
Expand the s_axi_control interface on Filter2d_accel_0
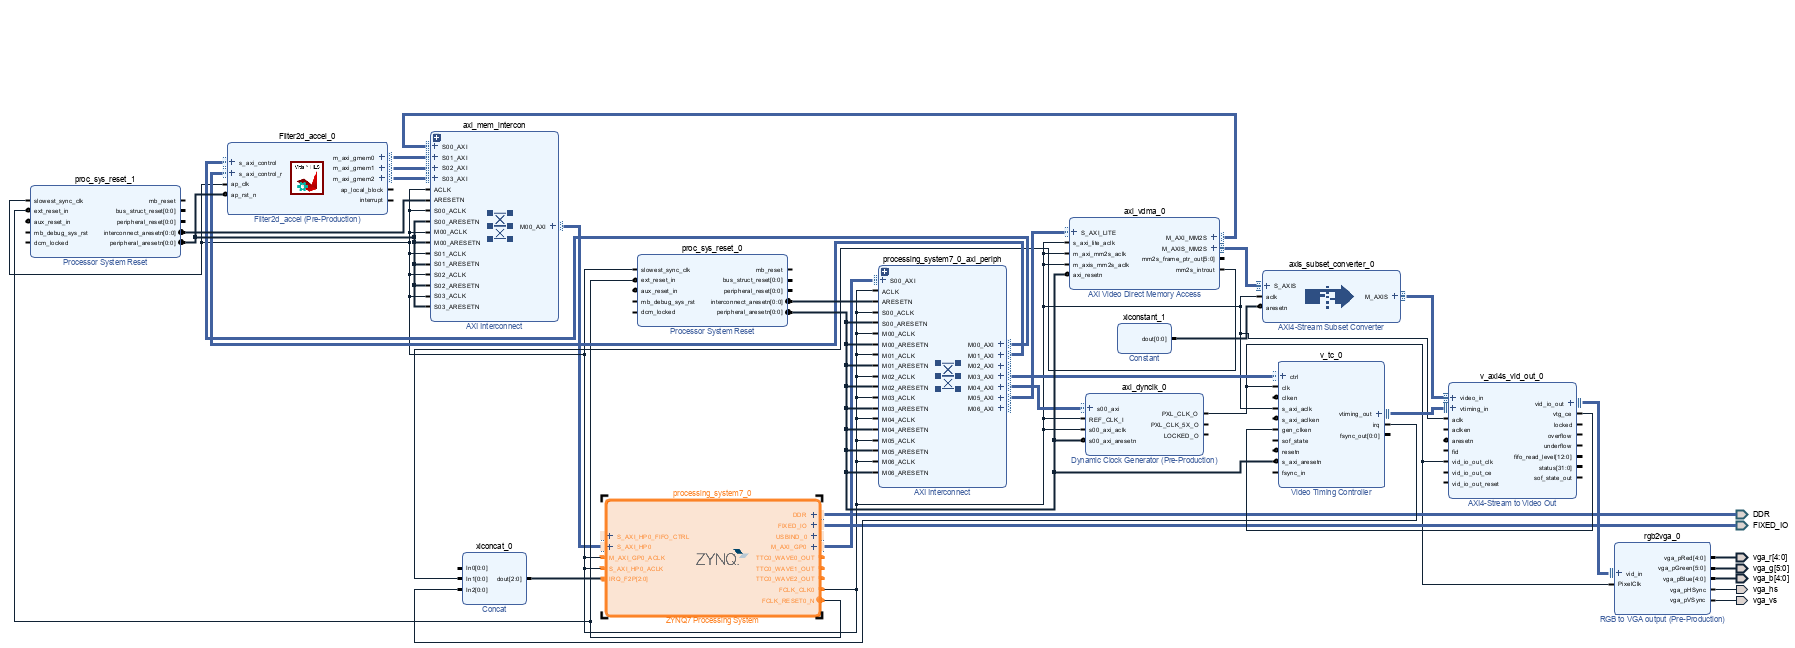[232, 162]
